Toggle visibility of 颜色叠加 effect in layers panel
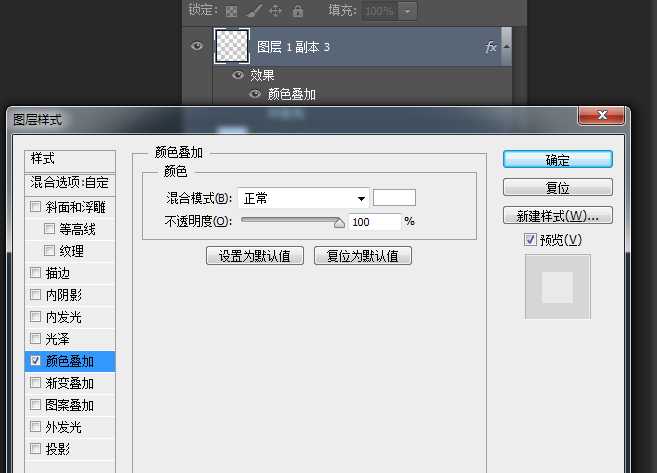This screenshot has width=657, height=473. (255, 93)
